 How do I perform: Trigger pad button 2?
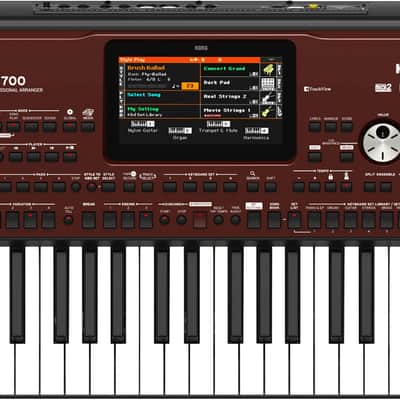[23, 187]
